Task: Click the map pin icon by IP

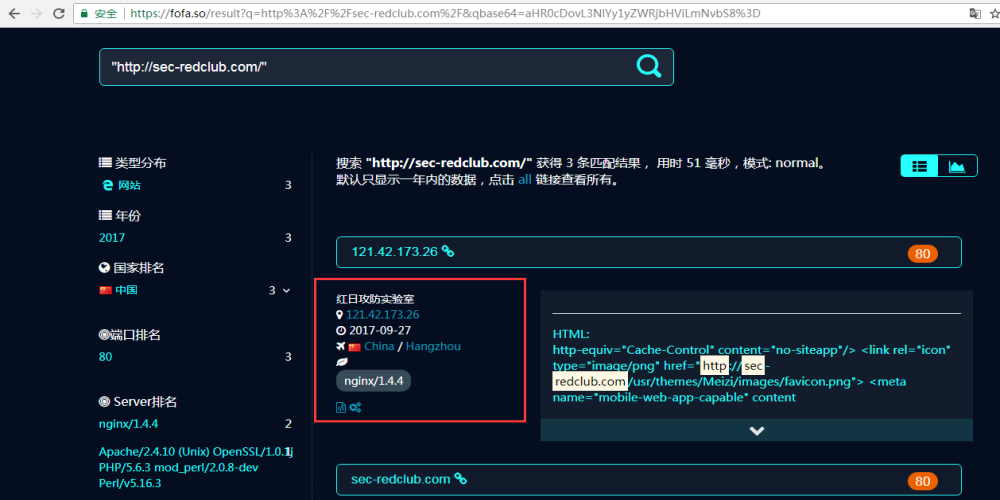Action: 339,314
